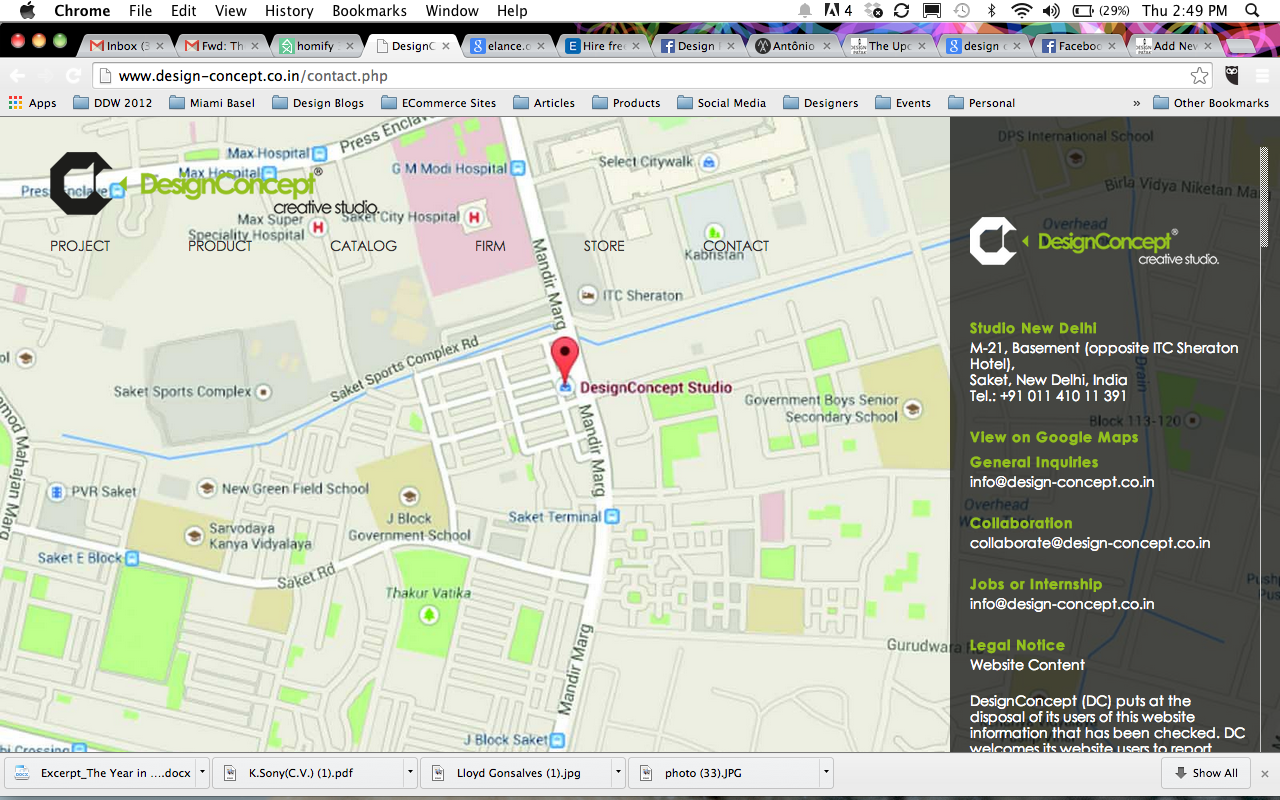Click the Wi-Fi status icon
This screenshot has height=800, width=1280.
(1021, 11)
